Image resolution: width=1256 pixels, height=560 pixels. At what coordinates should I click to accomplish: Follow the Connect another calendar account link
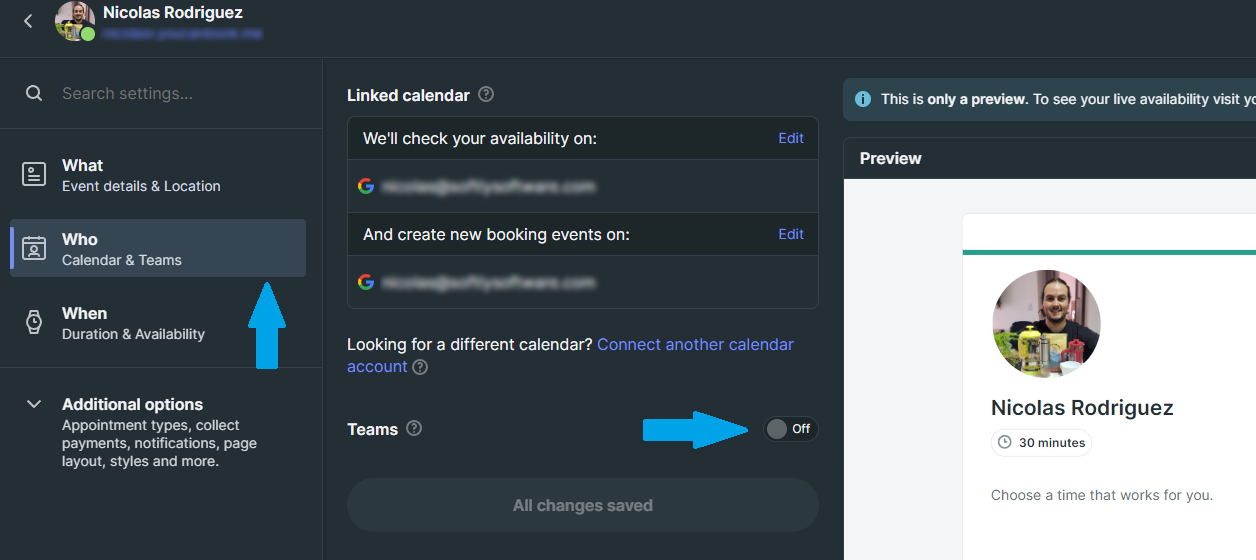[x=570, y=355]
